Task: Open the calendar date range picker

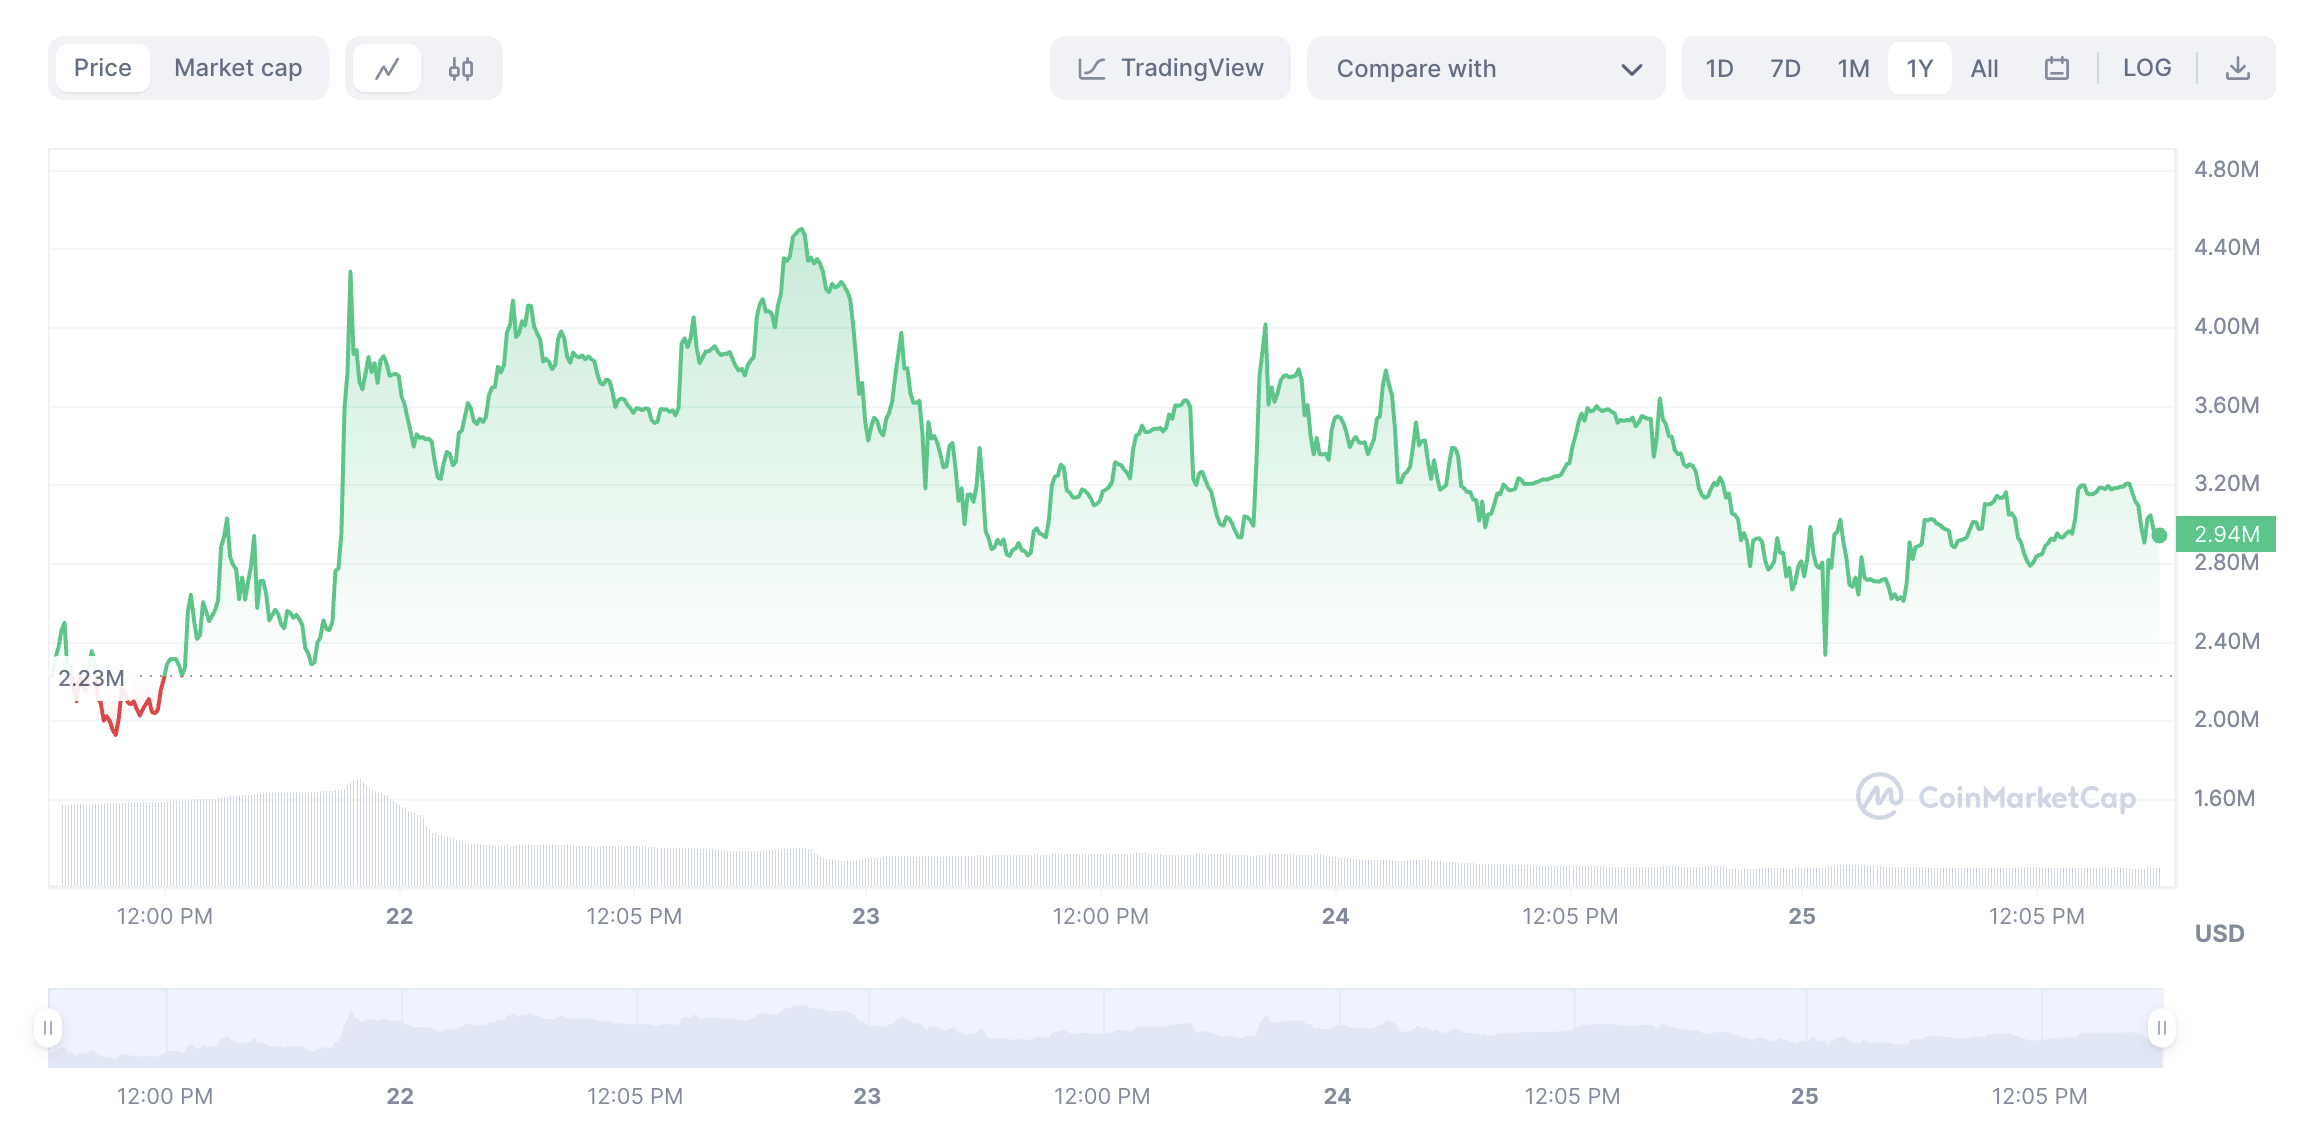Action: [2056, 69]
